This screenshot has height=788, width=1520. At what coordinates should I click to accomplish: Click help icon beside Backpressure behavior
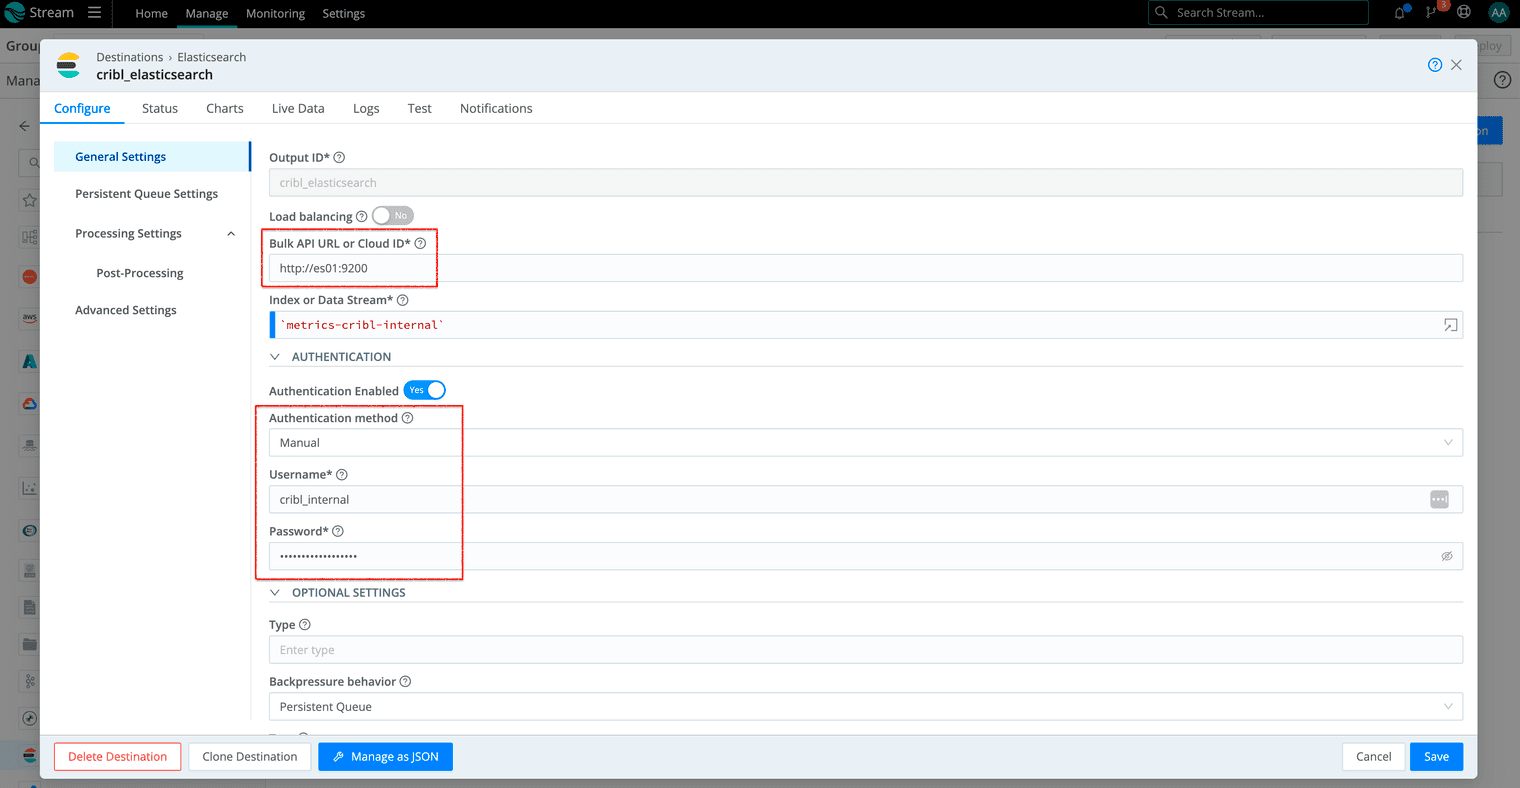coord(405,682)
